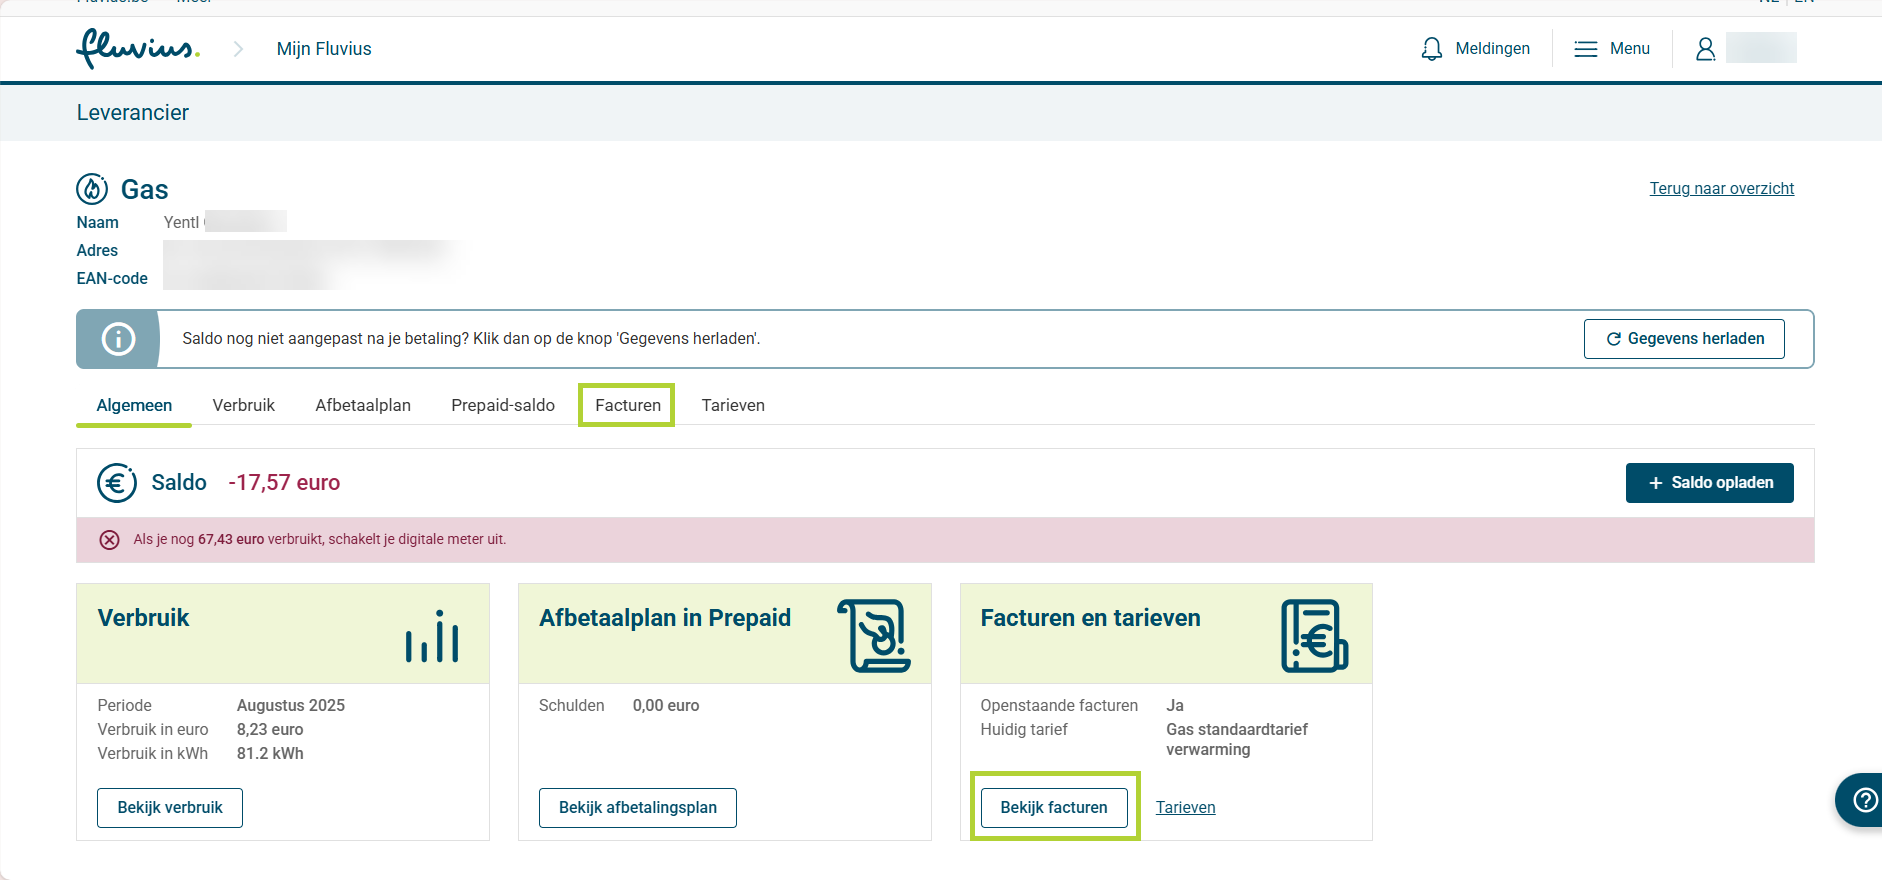Viewport: 1882px width, 880px height.
Task: Click the info icon in the banner
Action: coord(118,339)
